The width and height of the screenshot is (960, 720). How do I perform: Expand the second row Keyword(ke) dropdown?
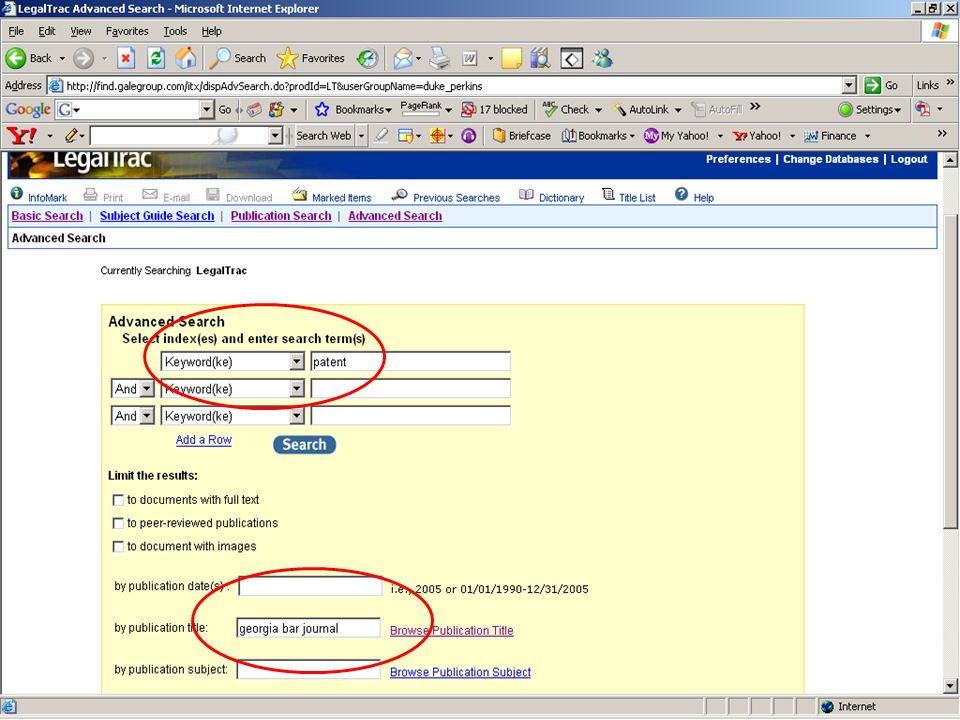tap(296, 389)
